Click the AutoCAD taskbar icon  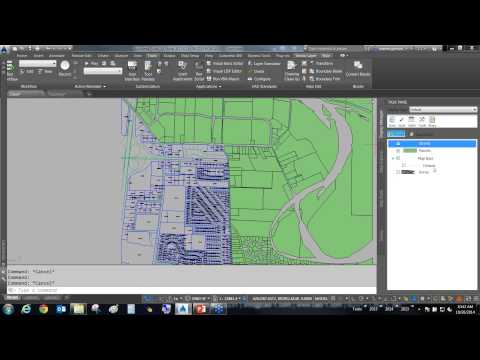tap(182, 309)
